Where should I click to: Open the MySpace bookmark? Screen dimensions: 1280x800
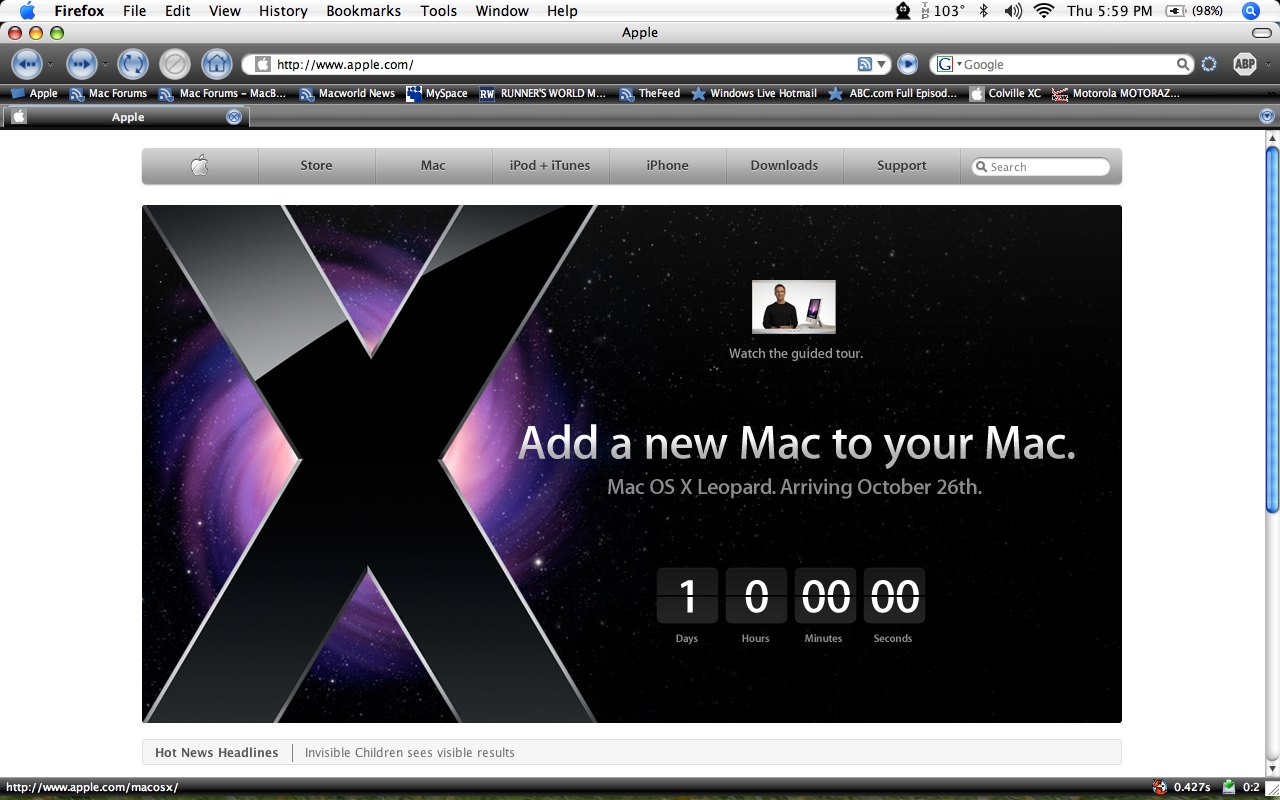[x=437, y=93]
